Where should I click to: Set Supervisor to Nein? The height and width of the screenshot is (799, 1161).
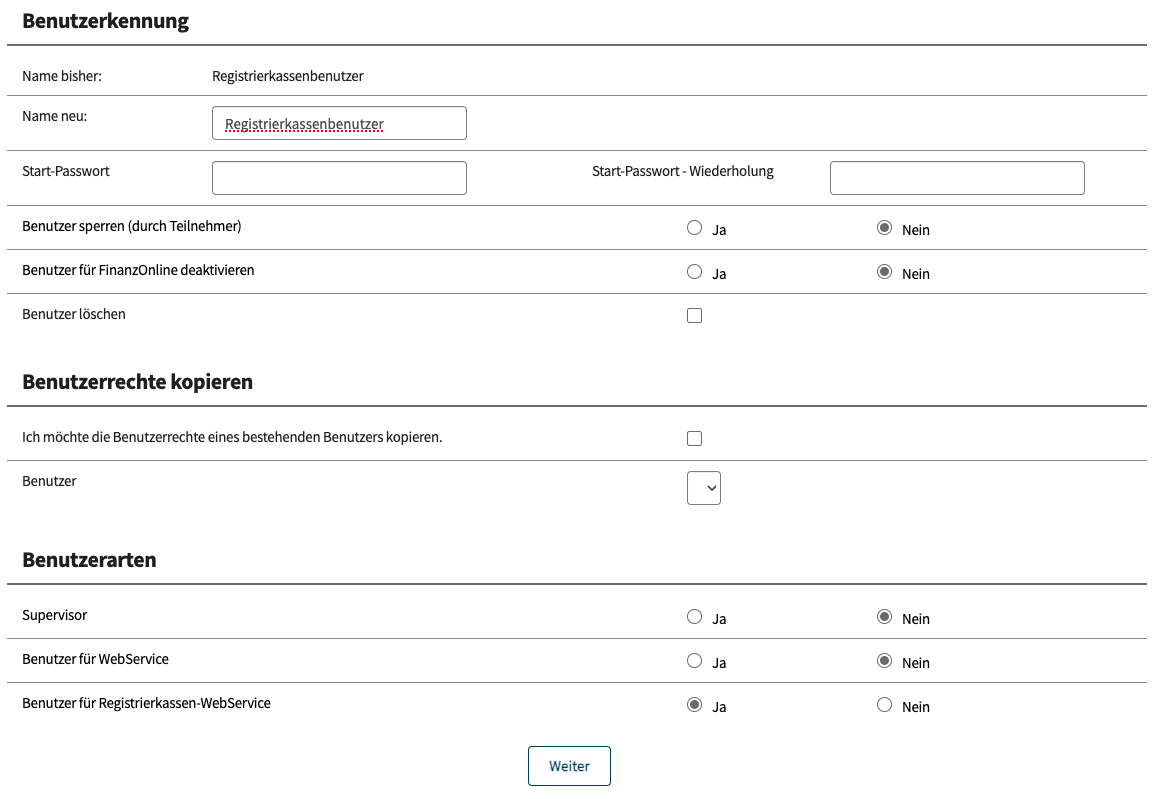(884, 617)
